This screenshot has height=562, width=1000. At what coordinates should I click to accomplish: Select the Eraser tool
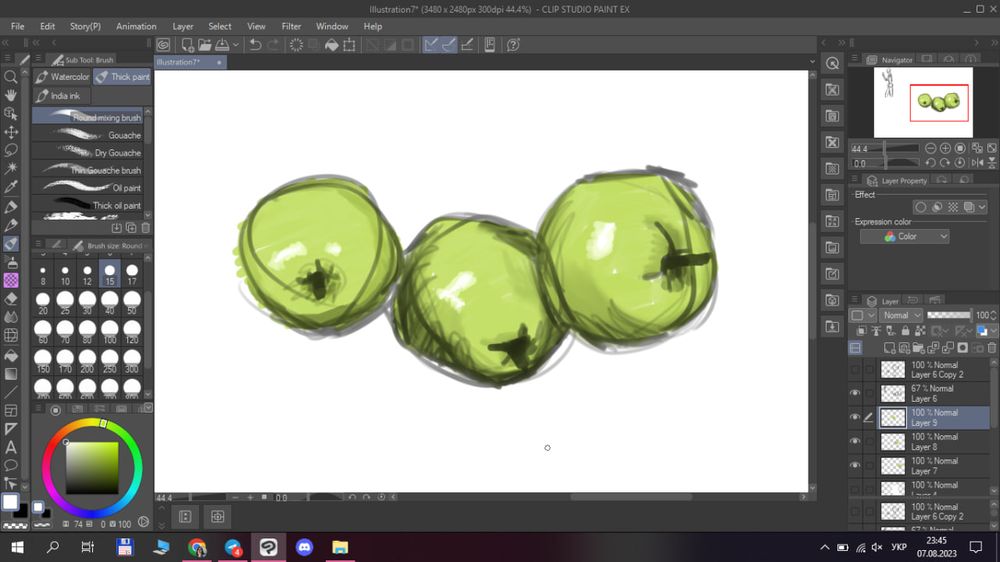(x=11, y=299)
